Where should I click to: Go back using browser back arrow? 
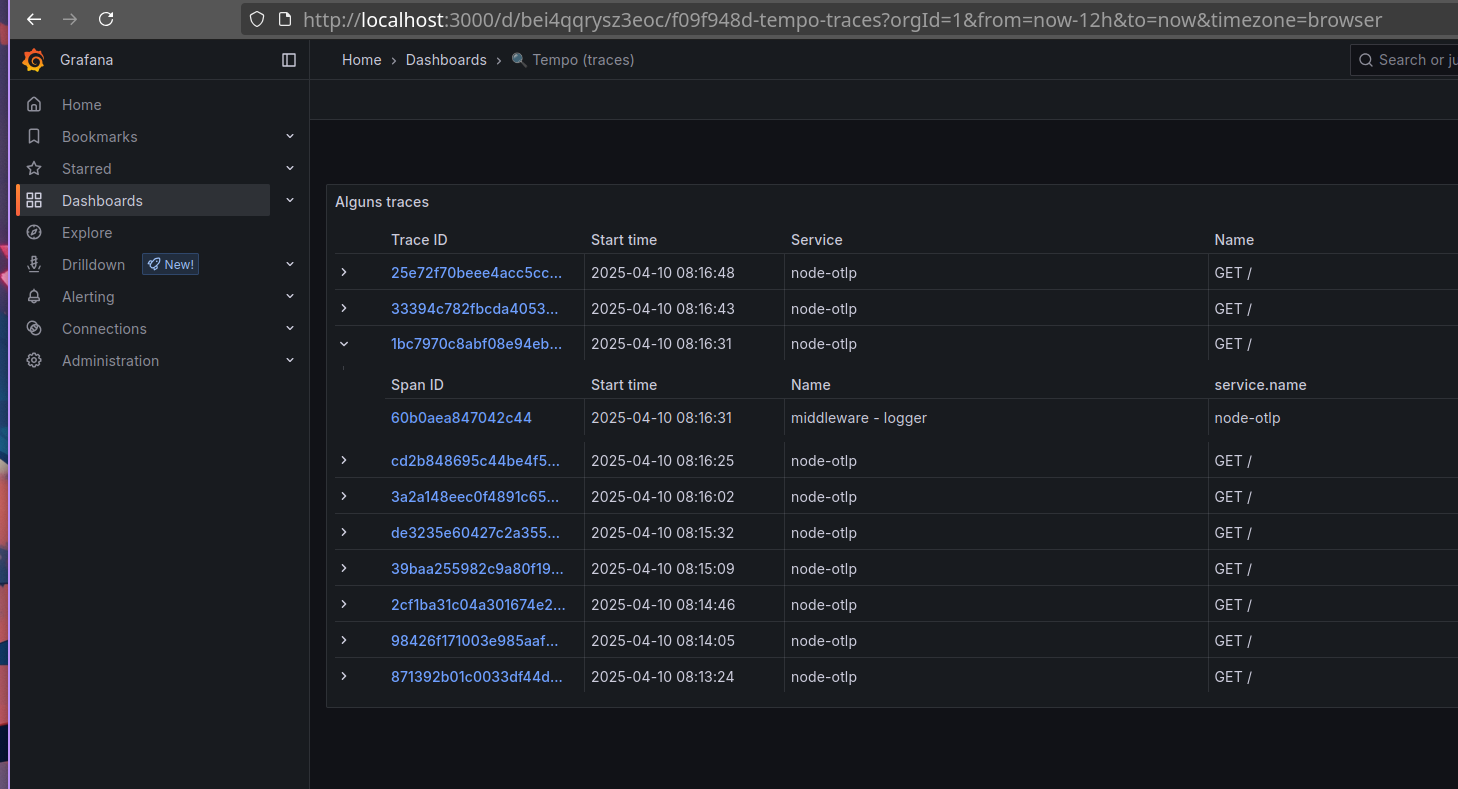(x=34, y=19)
